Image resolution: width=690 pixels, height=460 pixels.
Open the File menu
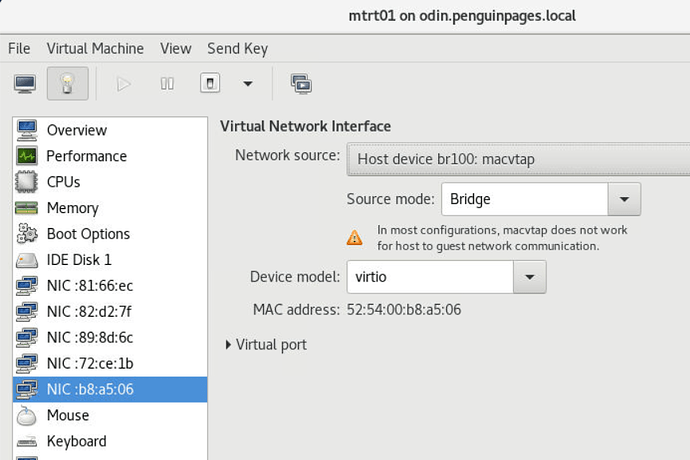19,48
